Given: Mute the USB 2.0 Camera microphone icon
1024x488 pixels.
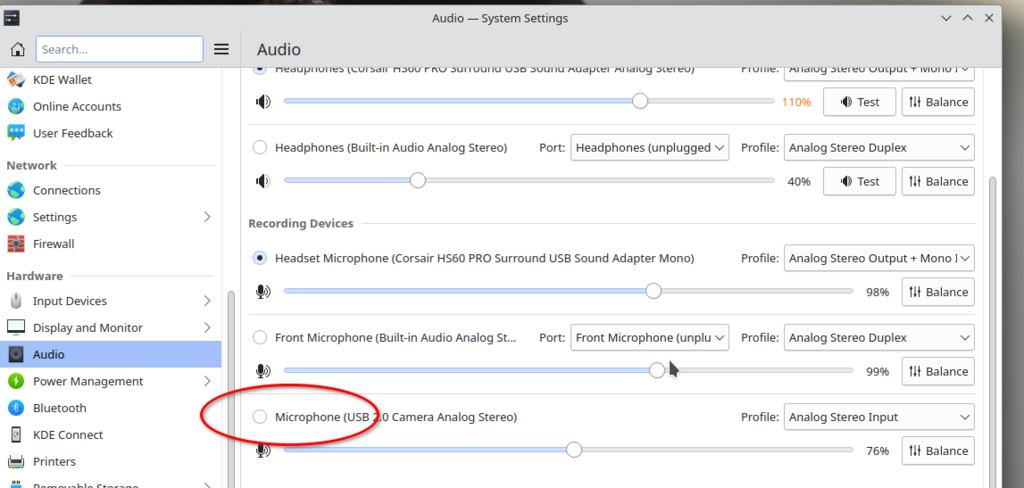Looking at the screenshot, I should [x=263, y=451].
